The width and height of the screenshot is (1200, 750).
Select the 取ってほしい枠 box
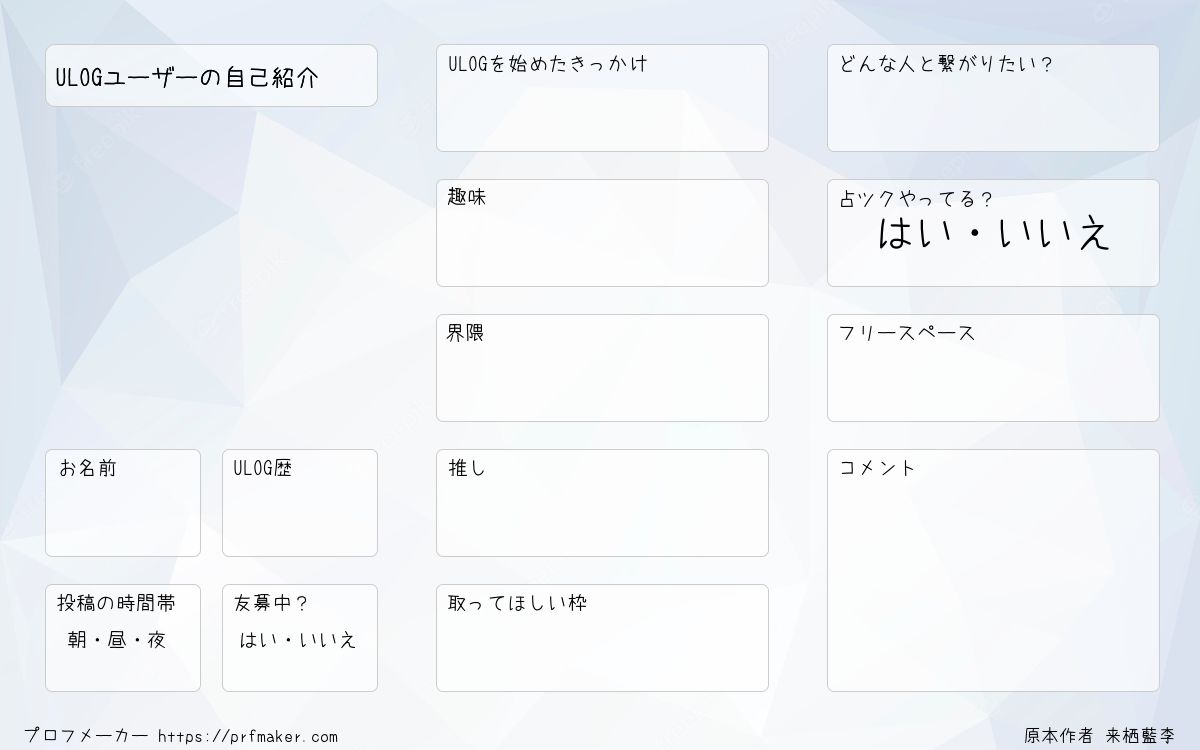pos(602,638)
